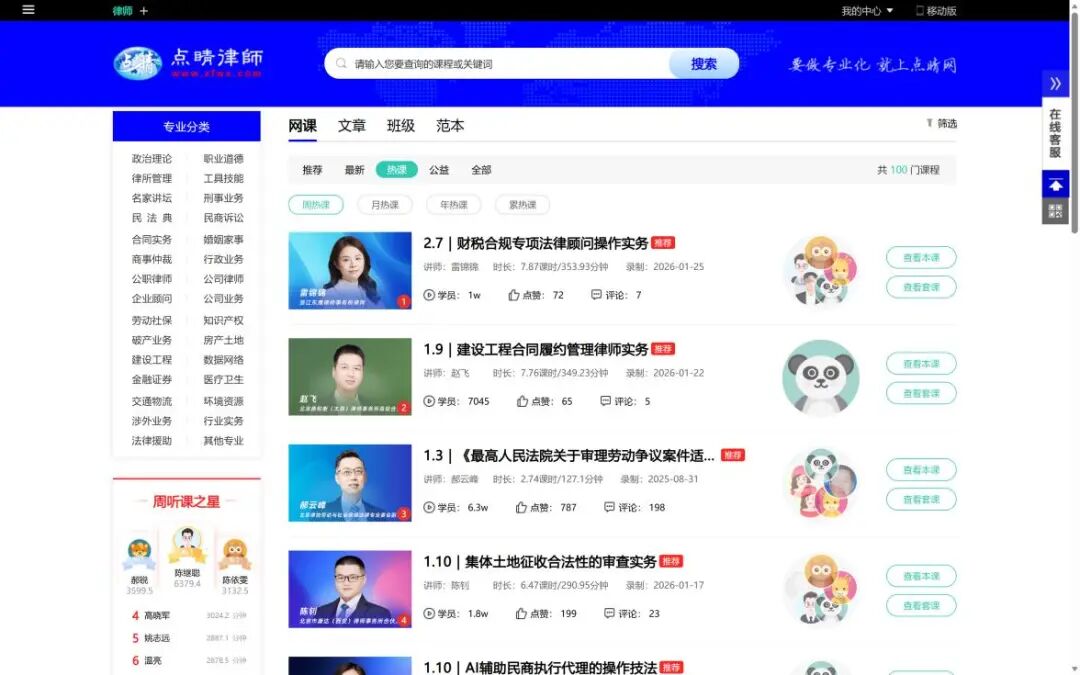1080x675 pixels.
Task: Select the 月热课 option
Action: click(386, 204)
